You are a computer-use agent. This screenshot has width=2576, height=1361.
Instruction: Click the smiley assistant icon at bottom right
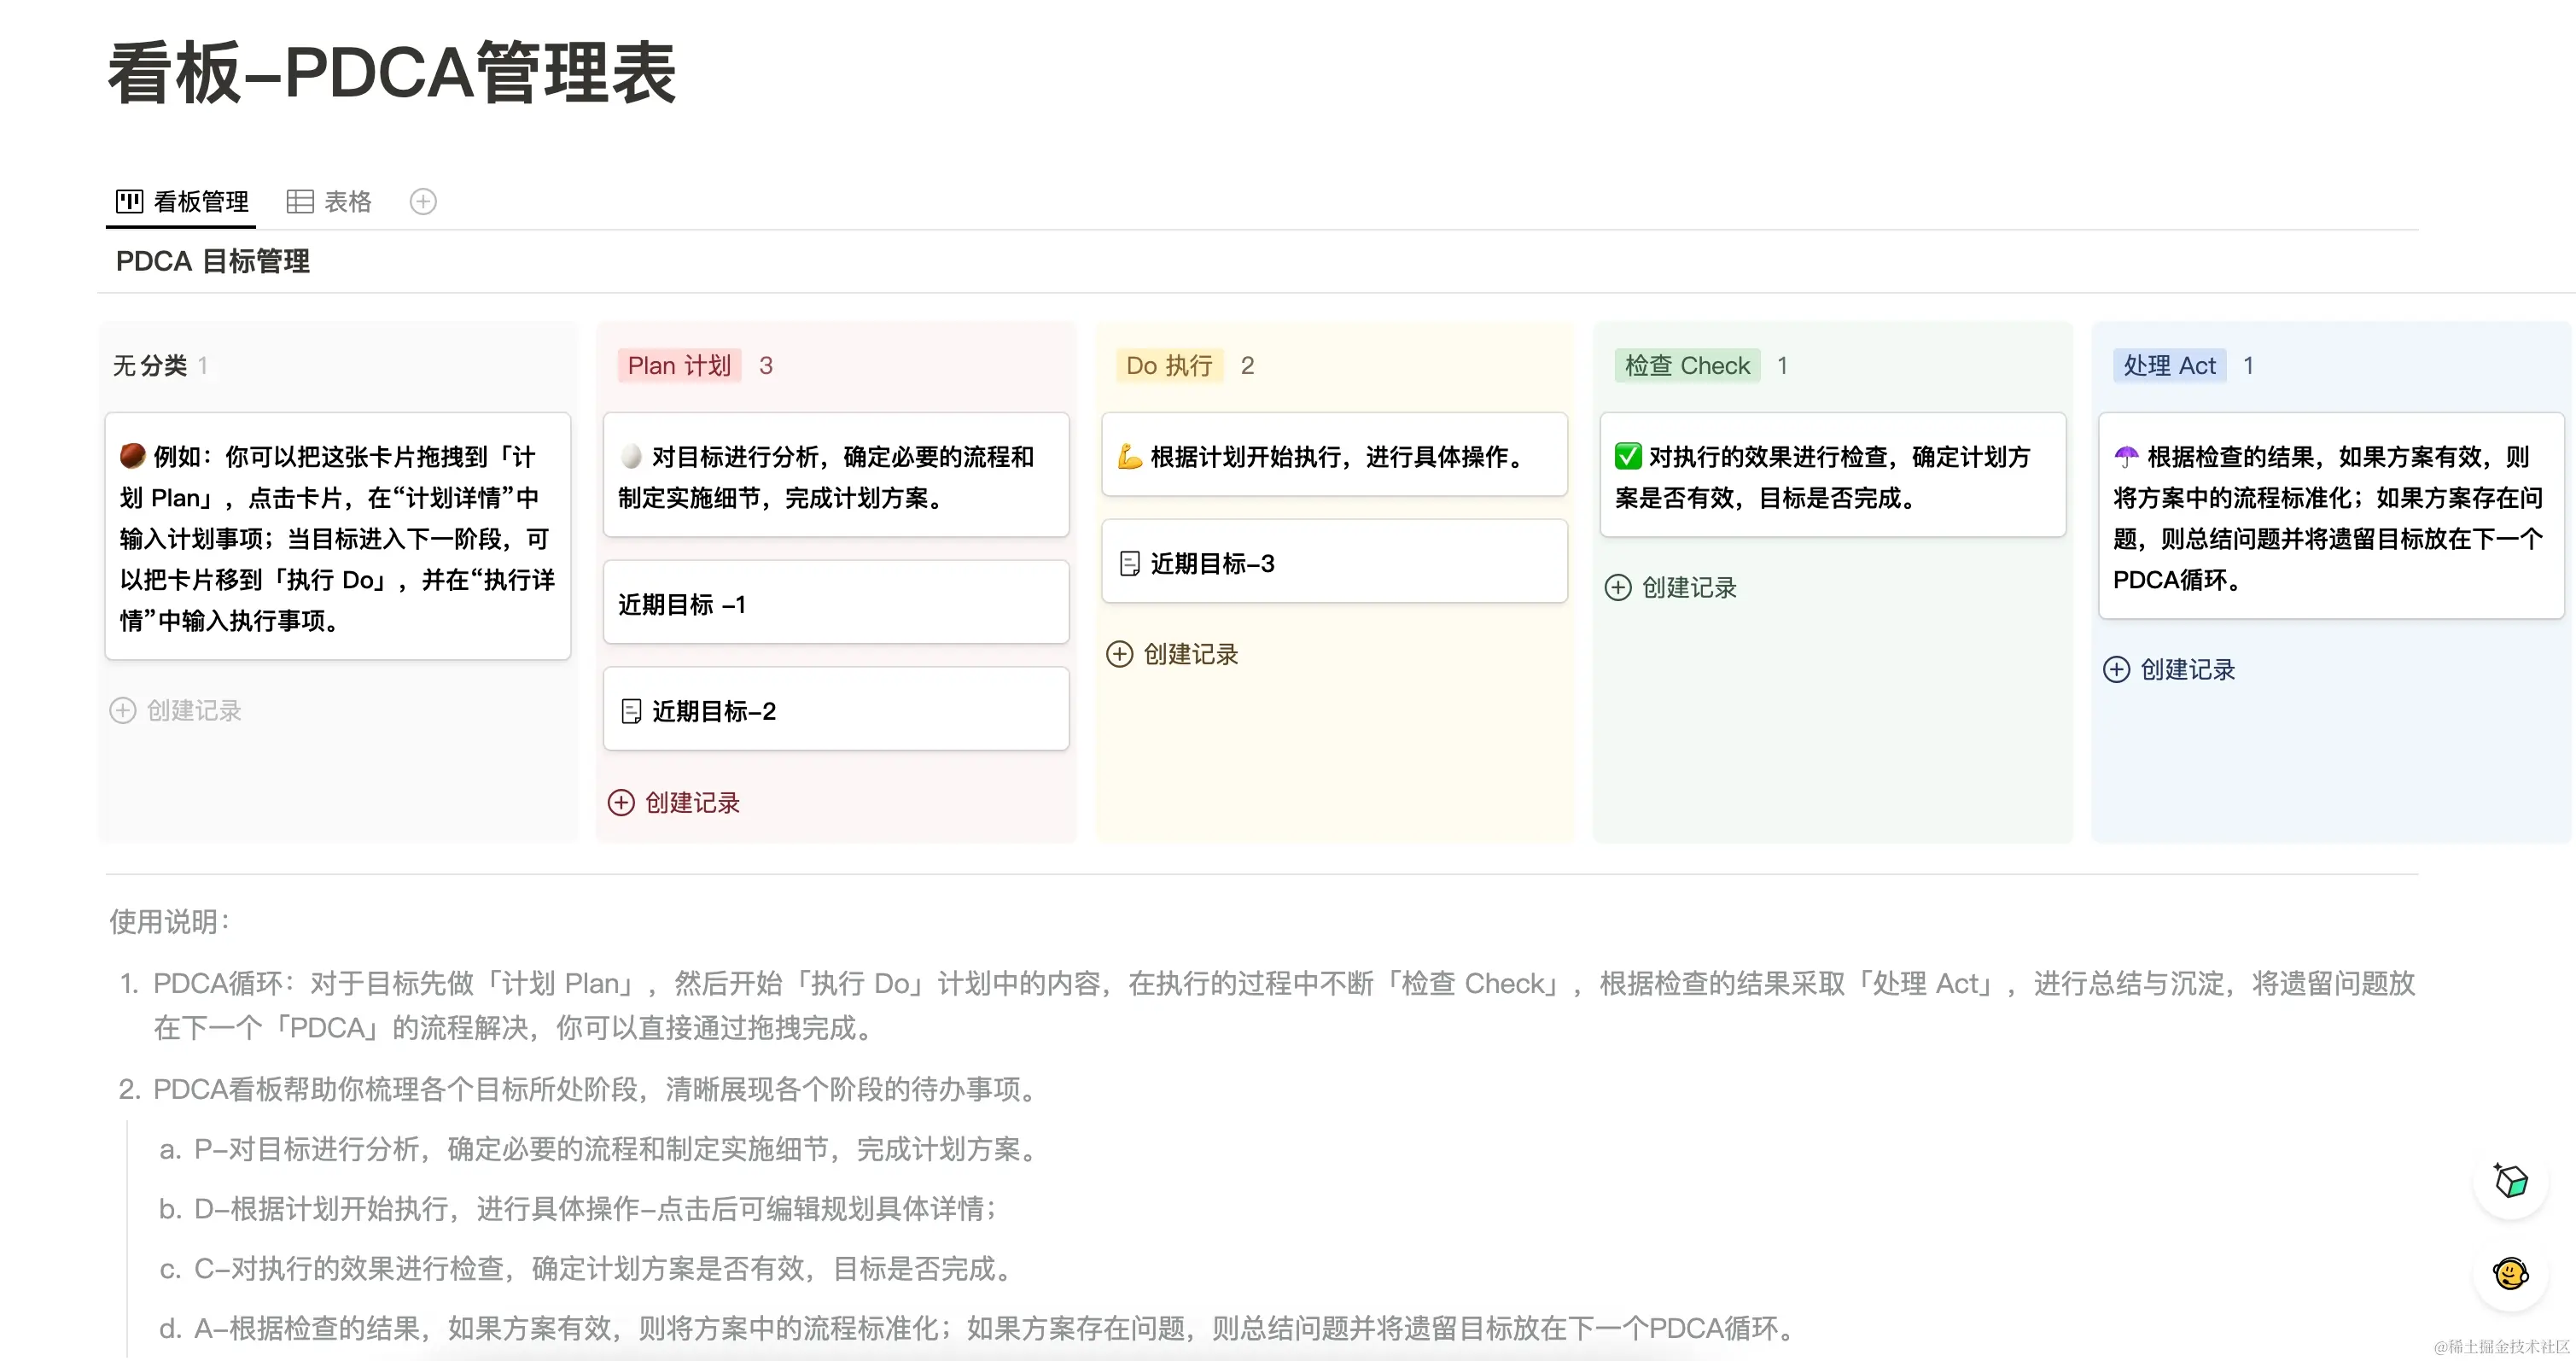point(2510,1274)
